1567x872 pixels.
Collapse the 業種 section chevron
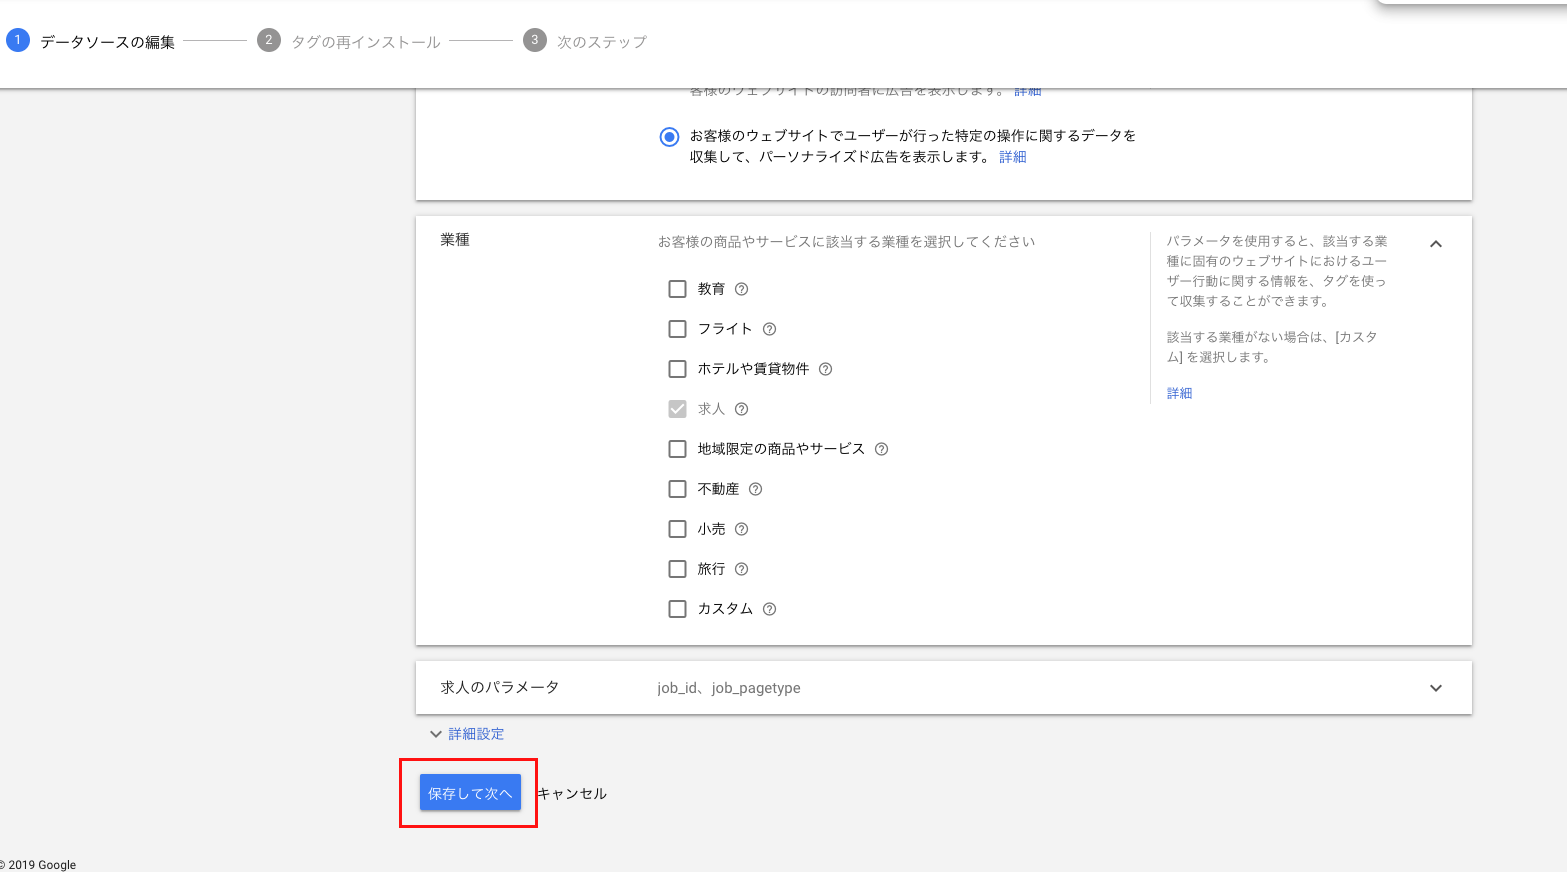(1435, 244)
